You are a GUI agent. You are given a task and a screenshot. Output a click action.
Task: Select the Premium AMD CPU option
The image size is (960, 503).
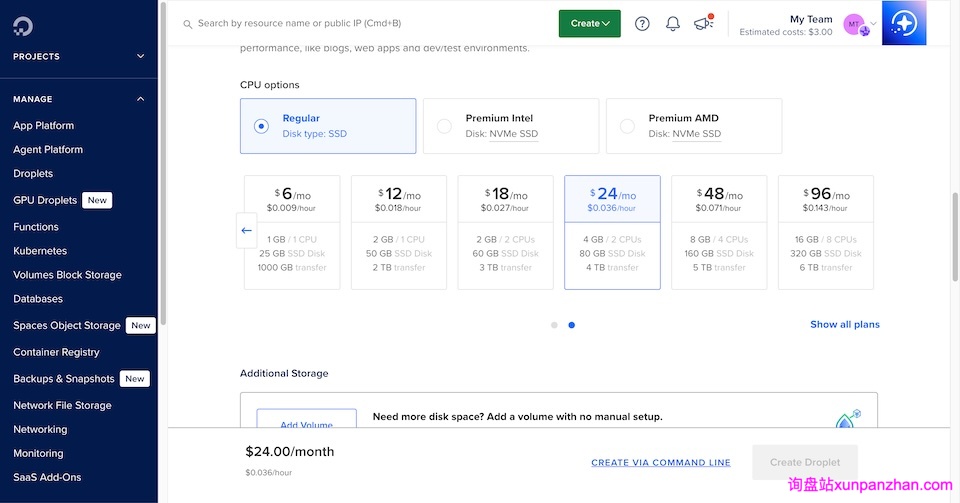[x=694, y=126]
